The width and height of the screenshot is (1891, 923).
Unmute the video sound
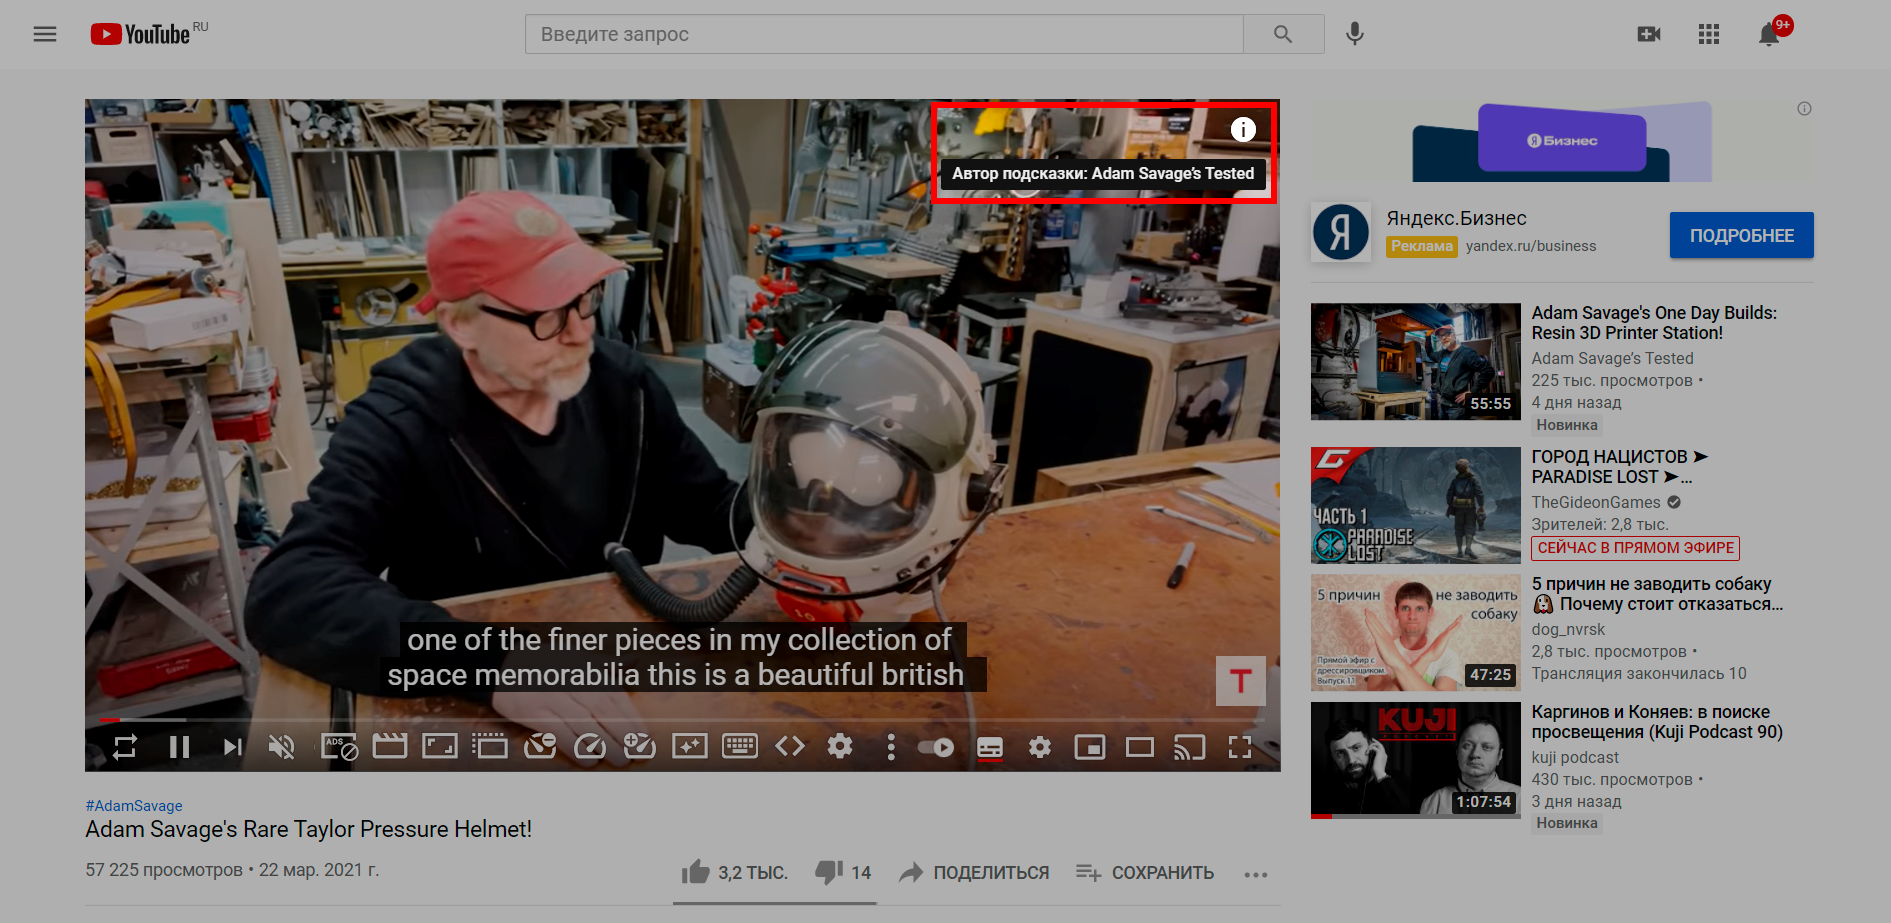click(x=282, y=747)
